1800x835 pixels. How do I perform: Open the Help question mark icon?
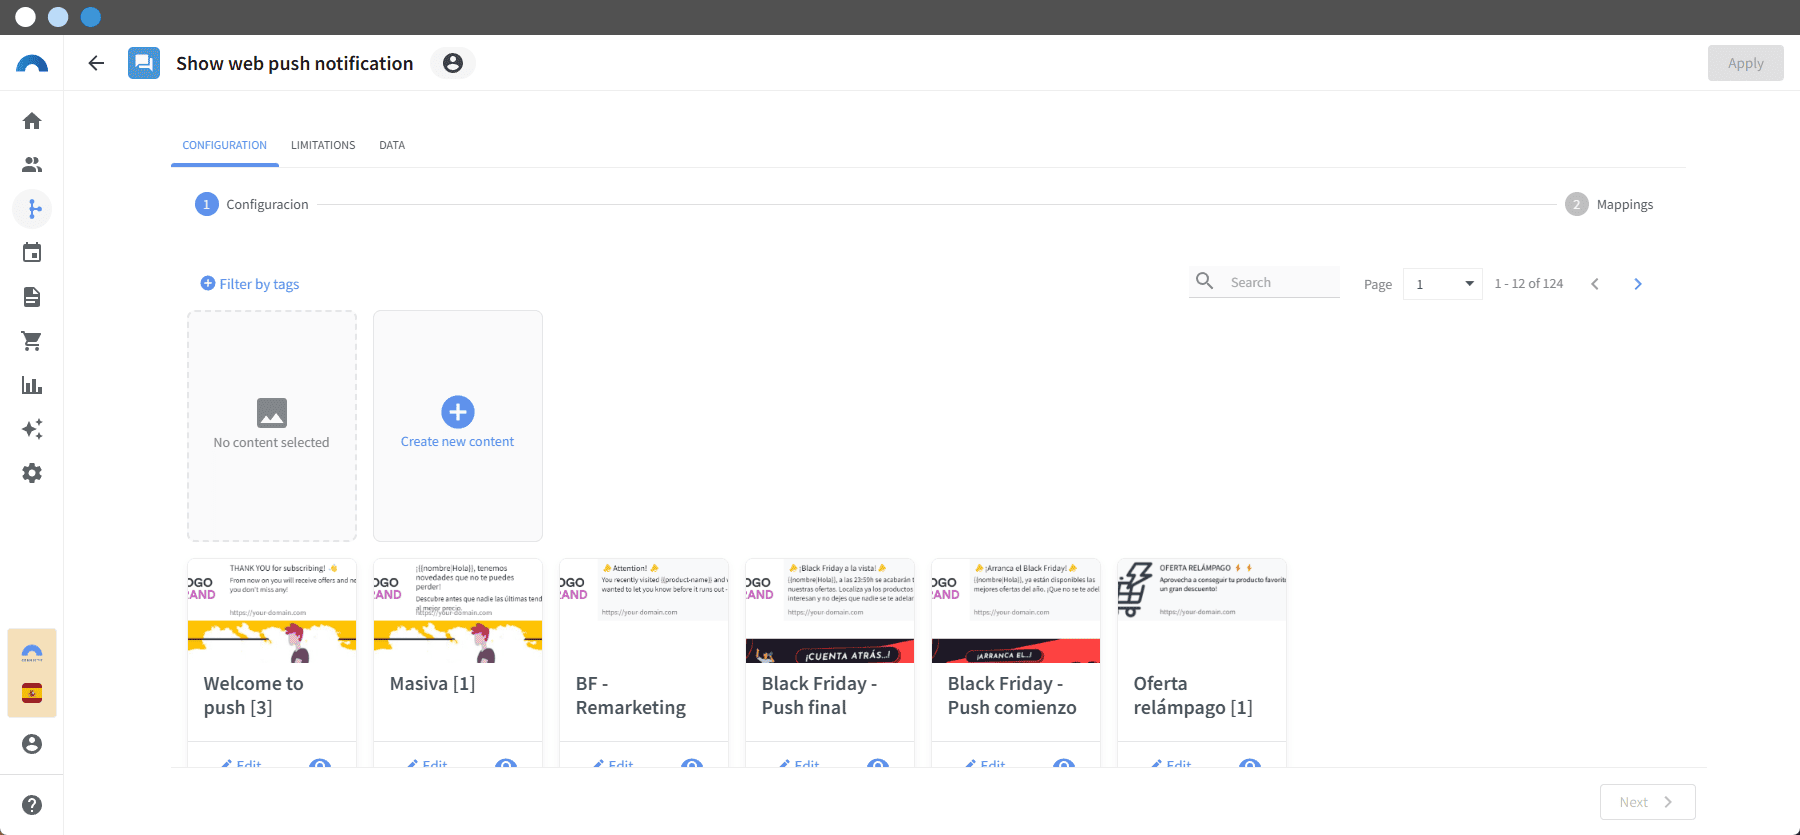tap(32, 805)
